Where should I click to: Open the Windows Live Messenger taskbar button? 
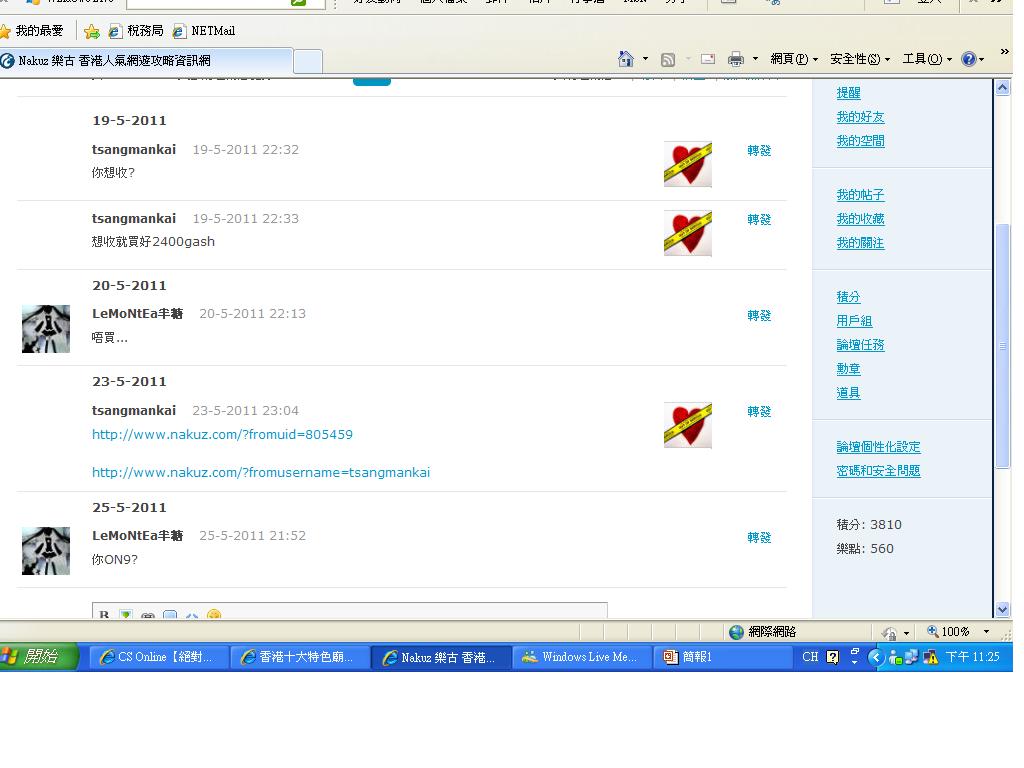pos(580,657)
